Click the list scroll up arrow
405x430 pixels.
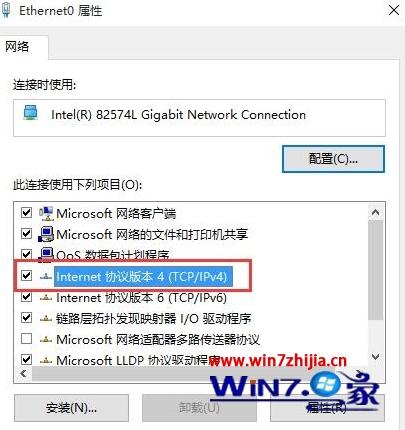coord(376,212)
